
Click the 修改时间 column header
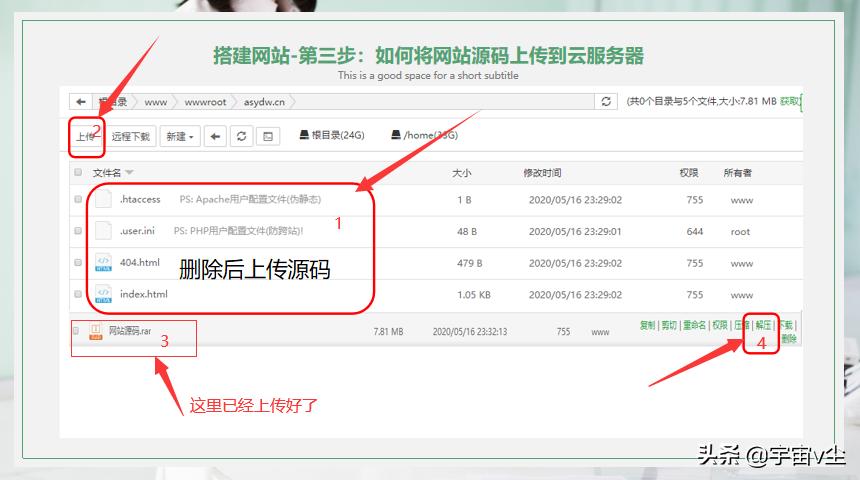coord(542,173)
